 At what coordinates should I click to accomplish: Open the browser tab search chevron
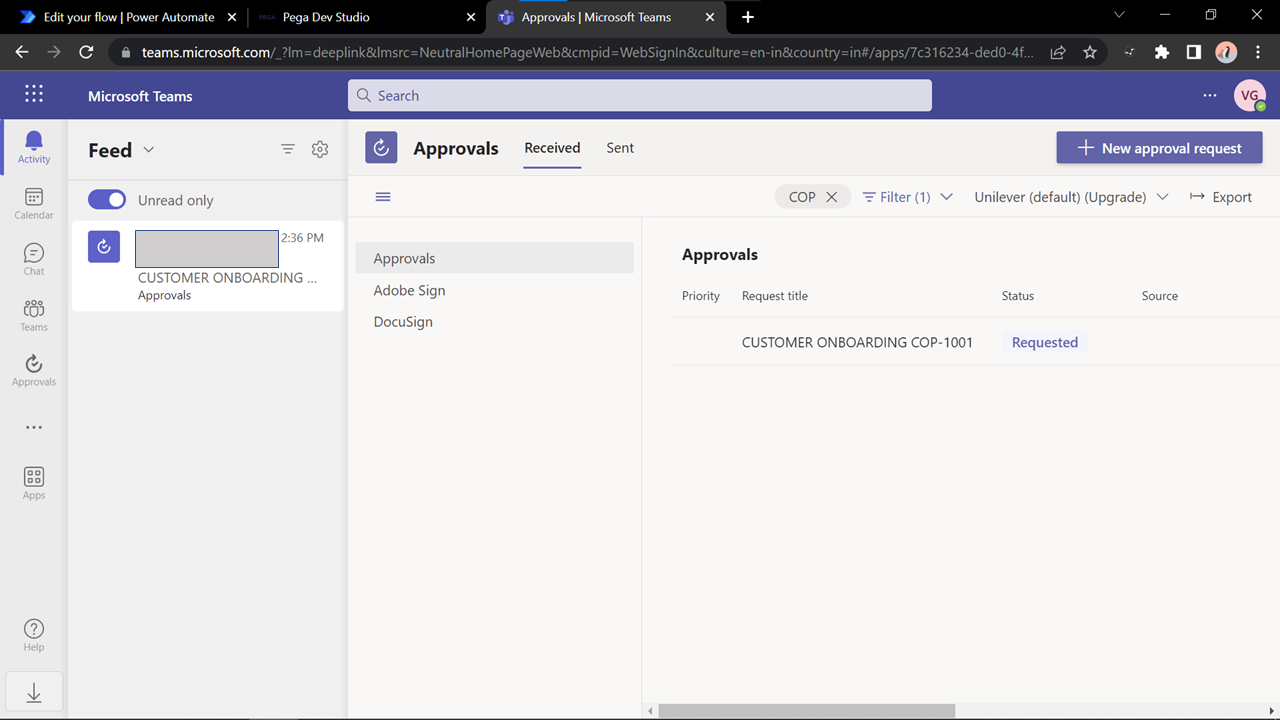1119,15
